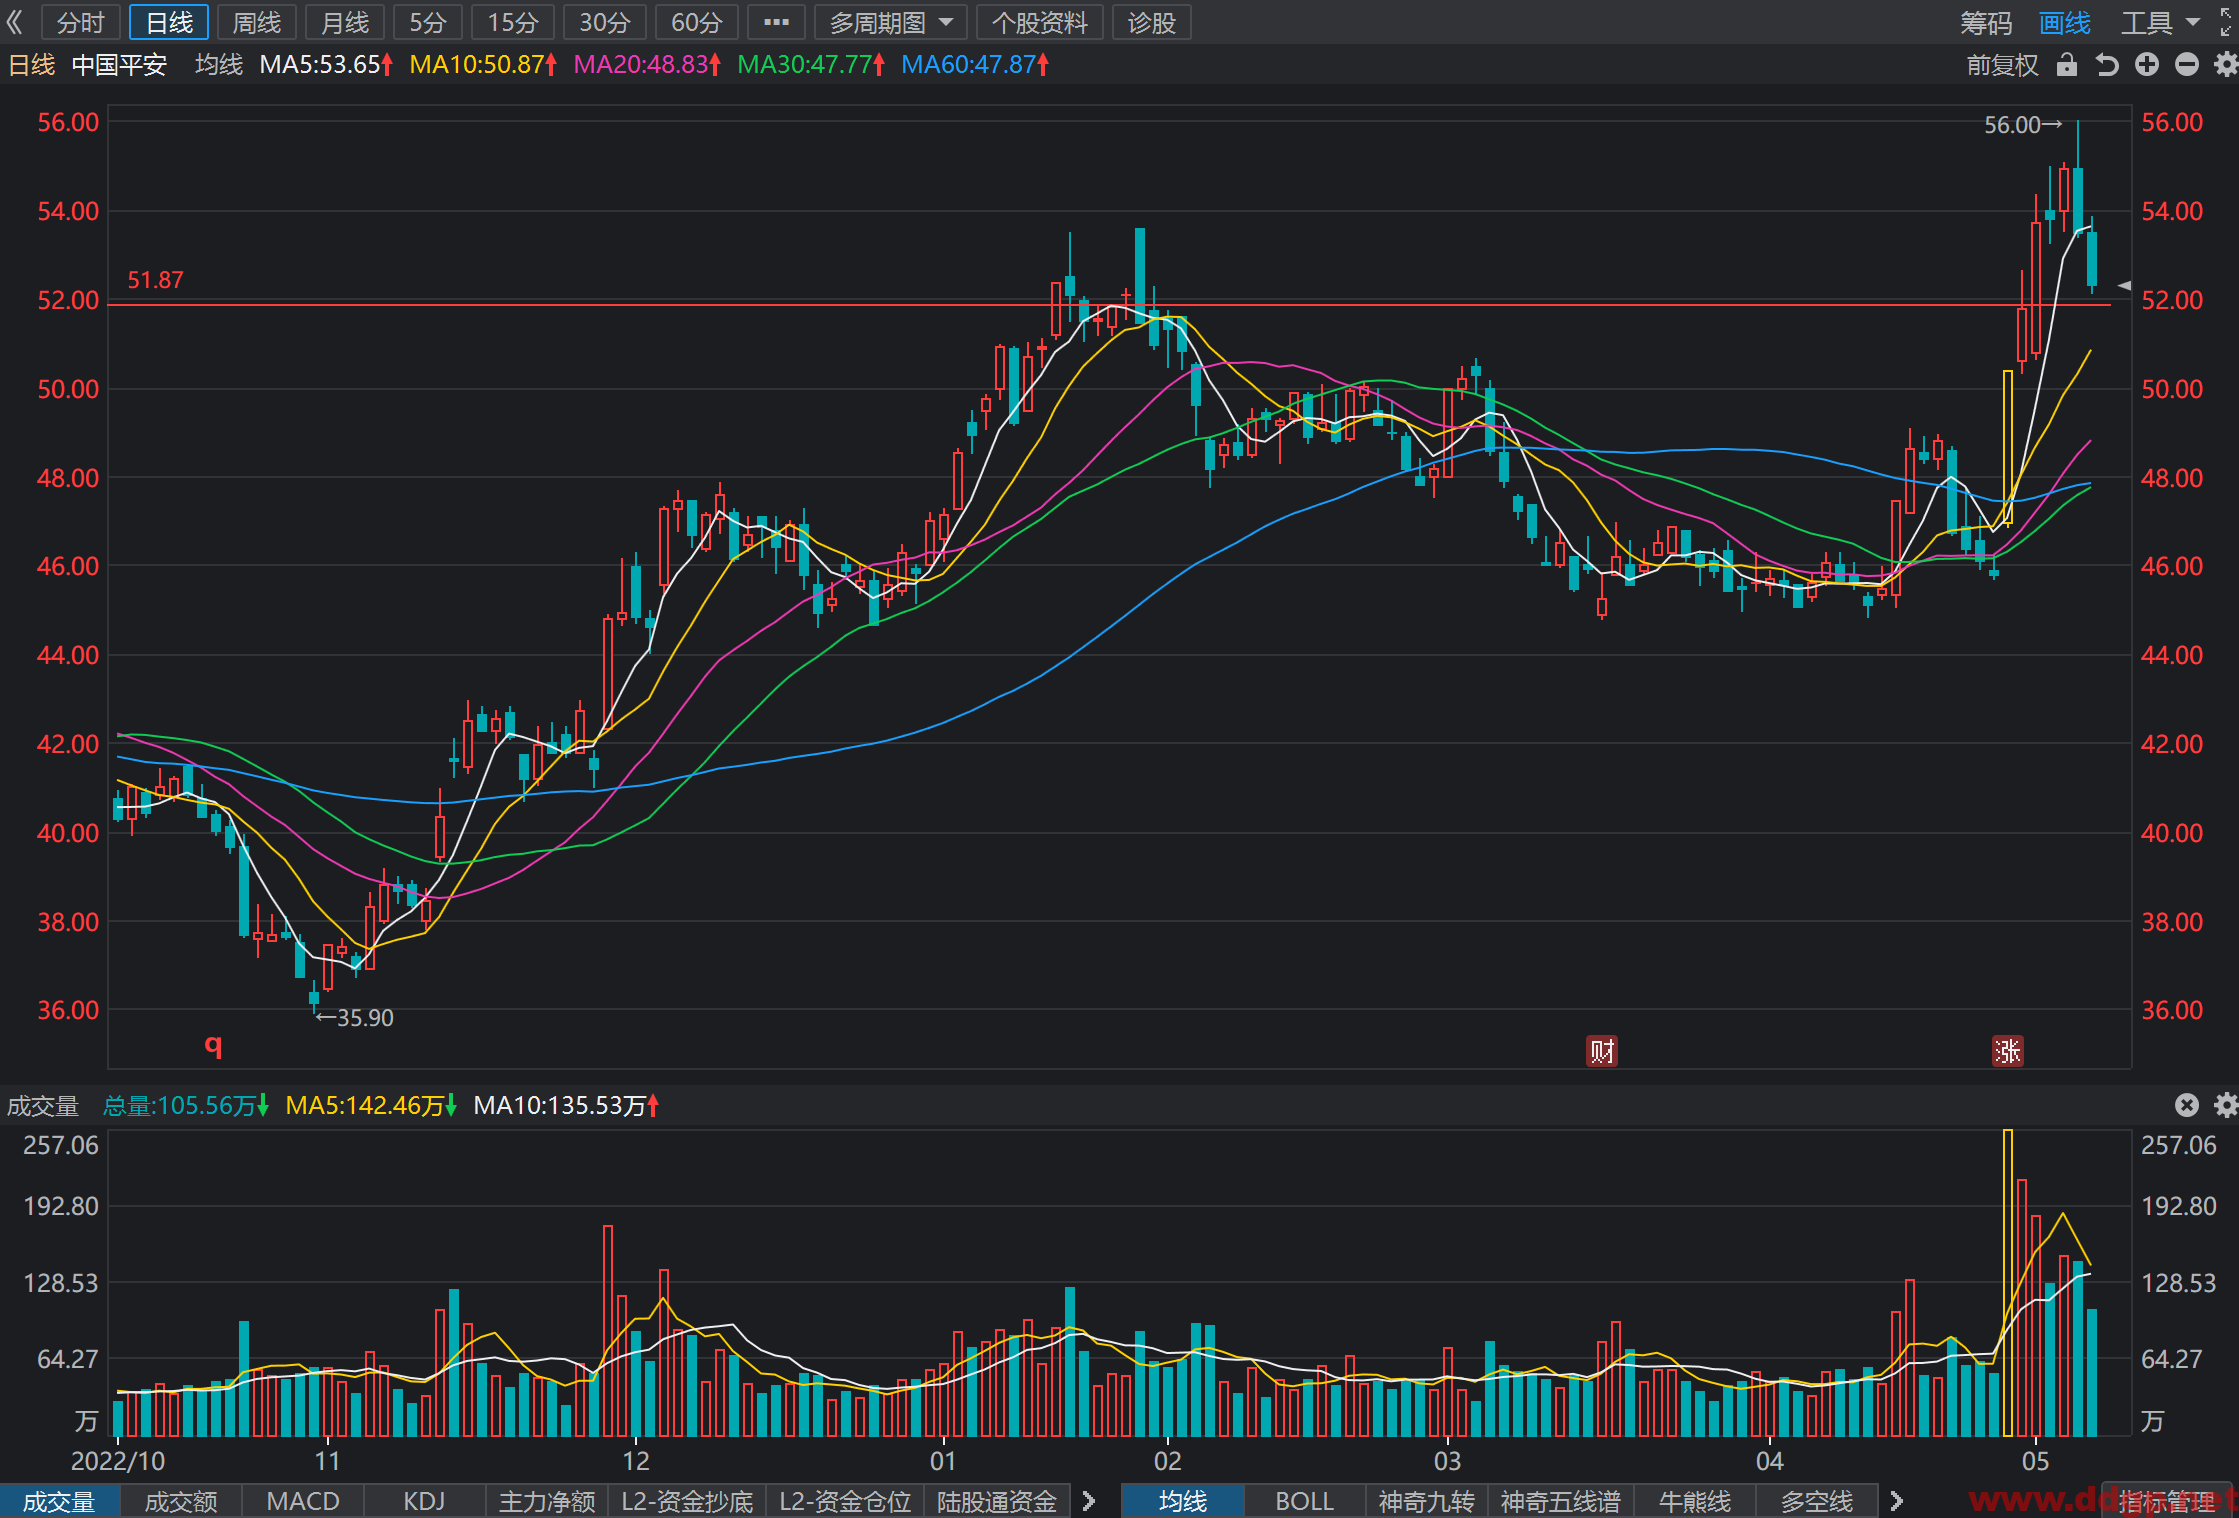Toggle the chart lock icon
Screen dimensions: 2239x1518
(x=2067, y=65)
